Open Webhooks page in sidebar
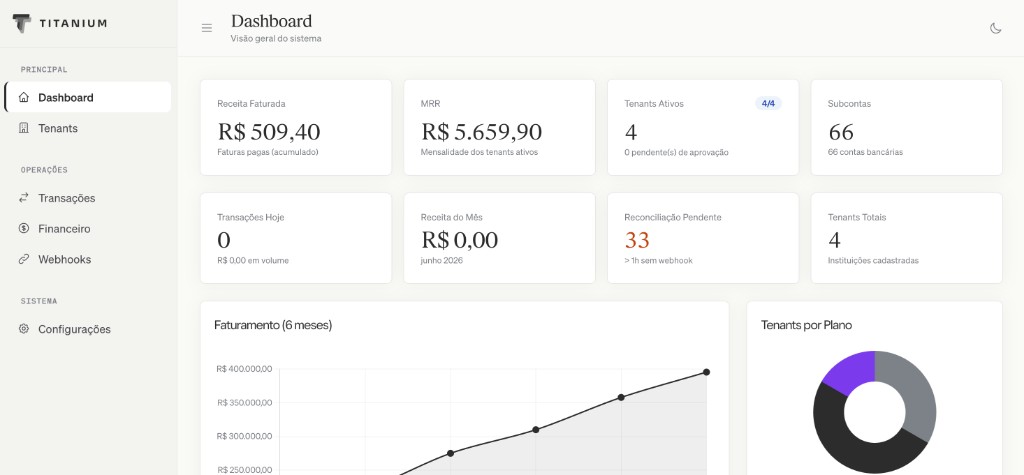Image resolution: width=1024 pixels, height=475 pixels. click(x=88, y=259)
